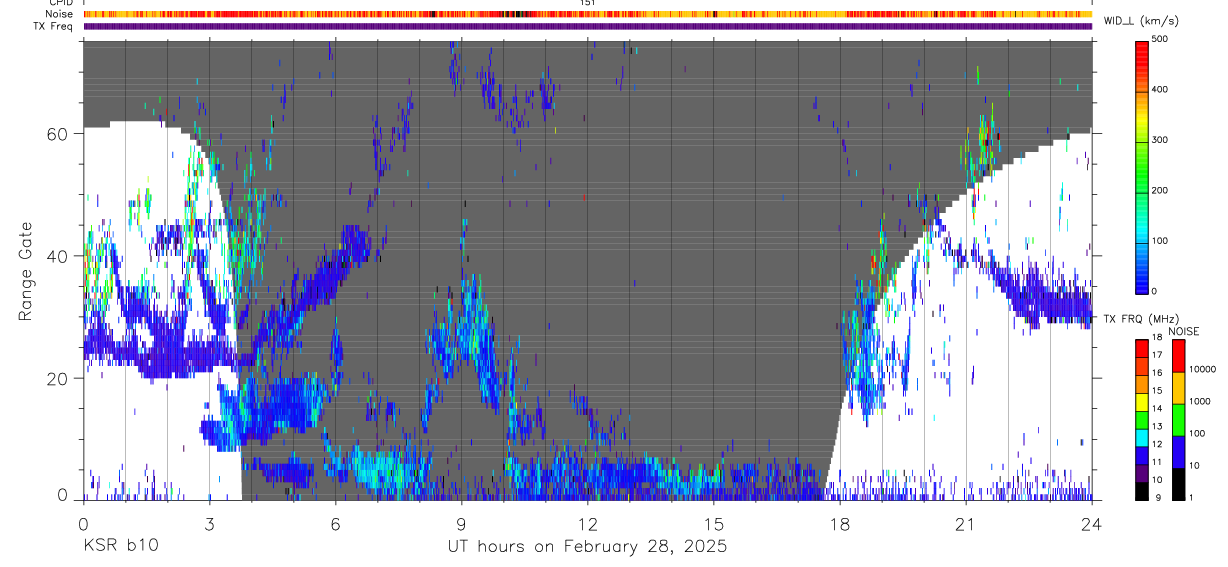This screenshot has height=567, width=1228.
Task: Click the 'NOISE' legend title
Action: coord(1184,331)
